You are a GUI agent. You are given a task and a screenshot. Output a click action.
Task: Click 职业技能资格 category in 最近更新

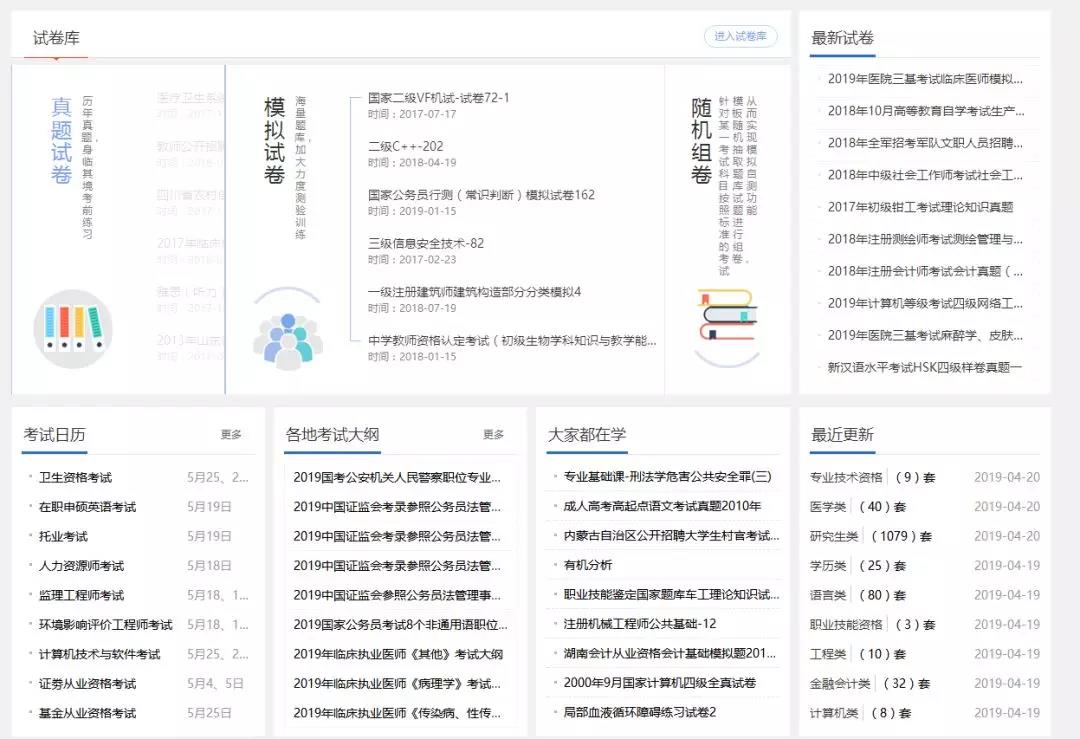click(x=846, y=625)
